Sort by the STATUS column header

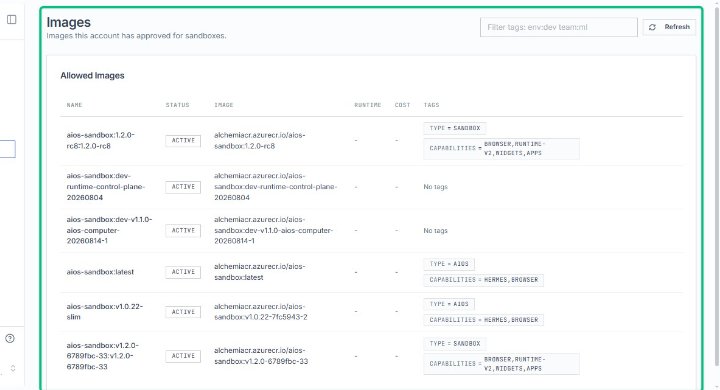point(177,105)
